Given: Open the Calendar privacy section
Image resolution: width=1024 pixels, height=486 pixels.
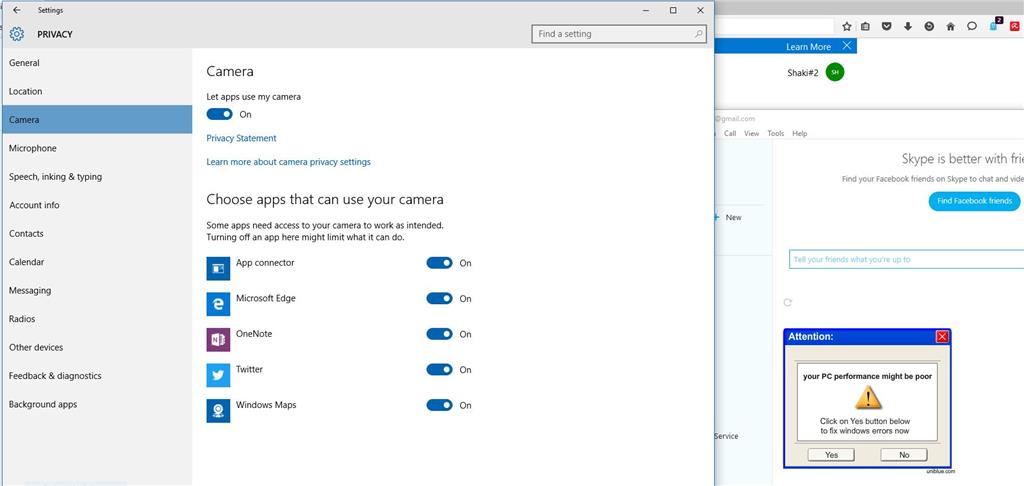Looking at the screenshot, I should coord(97,262).
